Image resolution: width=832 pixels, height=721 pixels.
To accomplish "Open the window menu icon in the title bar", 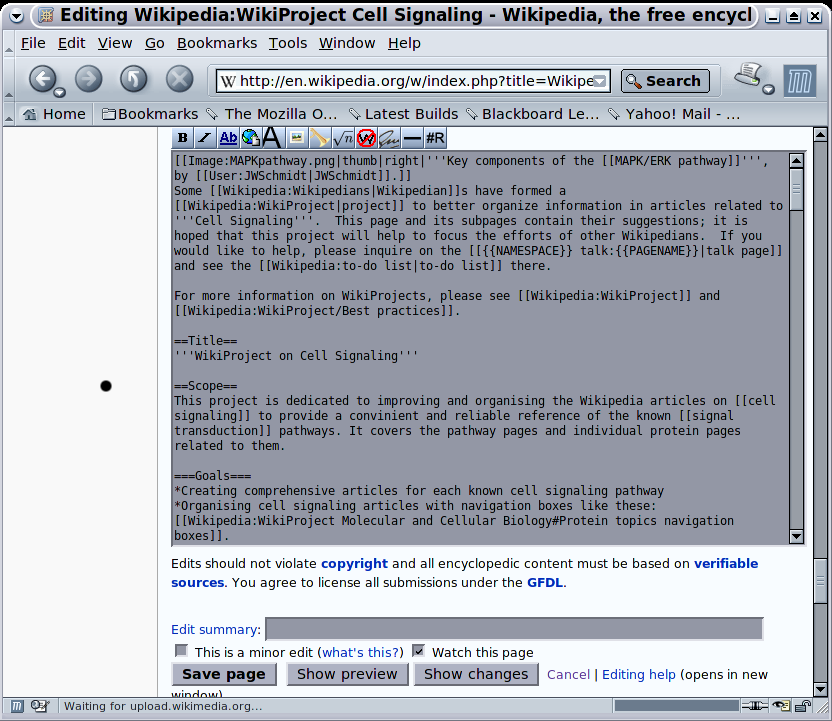I will pyautogui.click(x=16, y=16).
